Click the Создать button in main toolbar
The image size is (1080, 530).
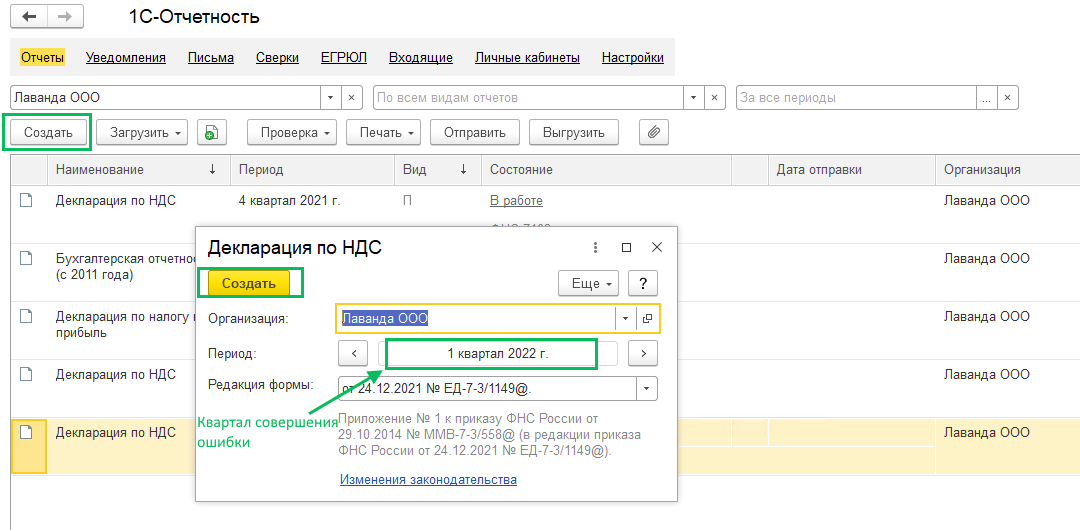(x=48, y=132)
